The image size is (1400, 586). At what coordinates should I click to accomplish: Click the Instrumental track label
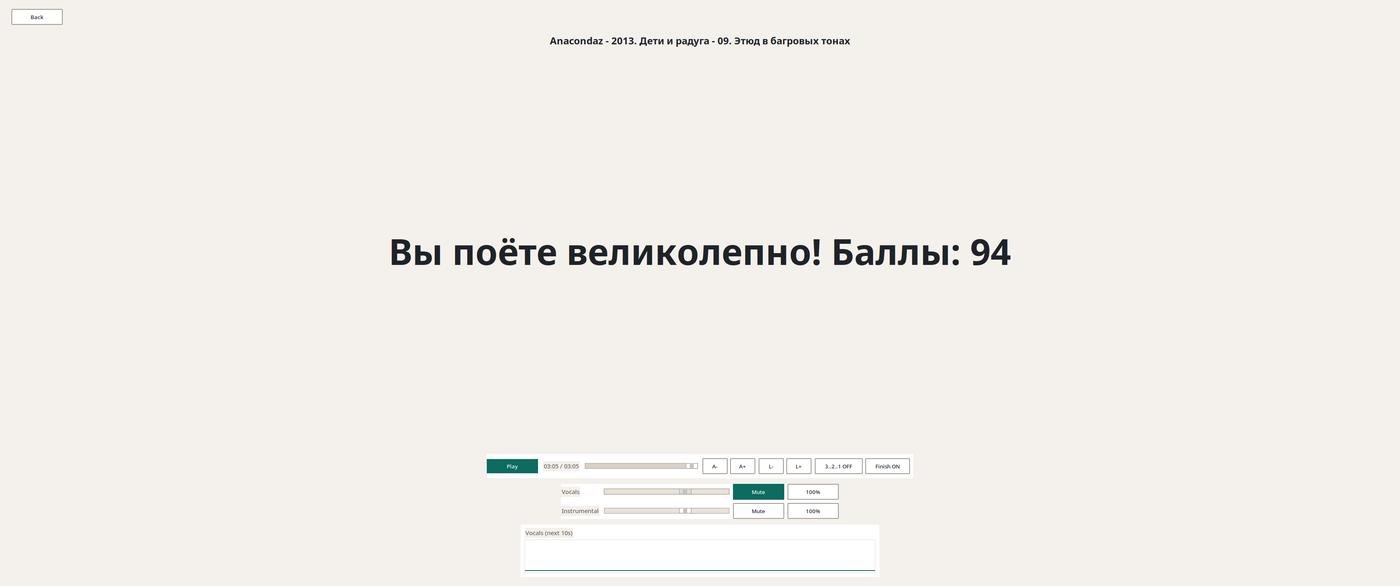click(580, 511)
